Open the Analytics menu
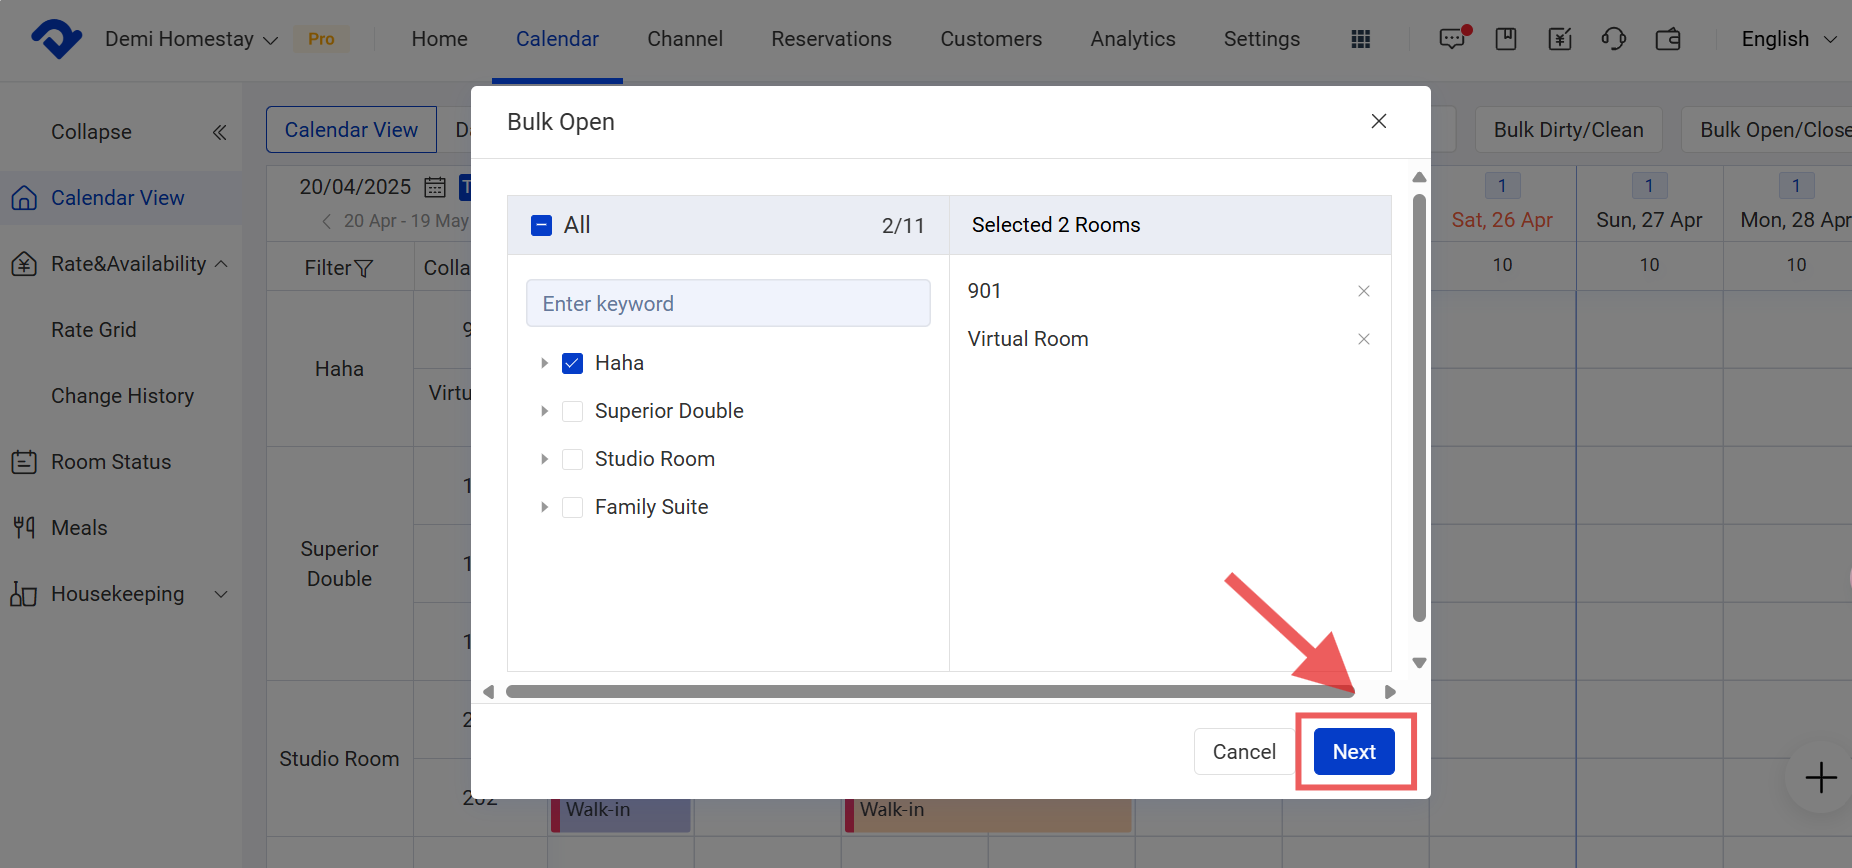 1132,39
